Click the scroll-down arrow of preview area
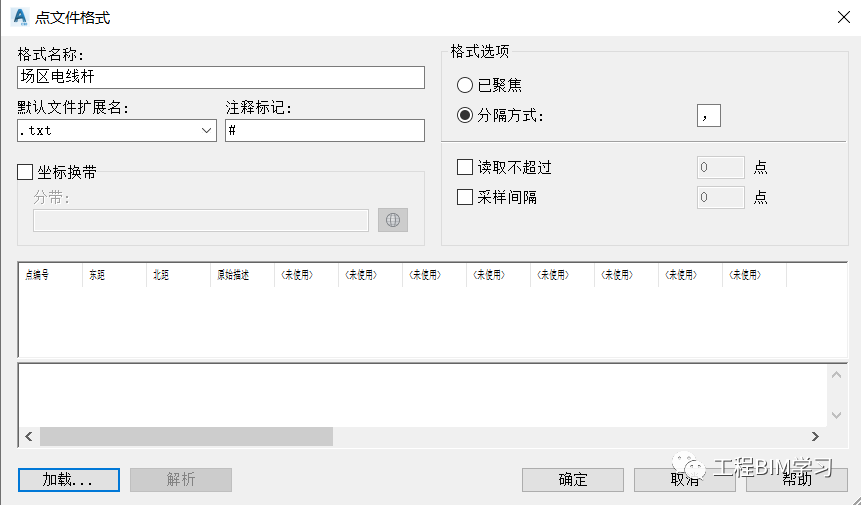 click(x=836, y=416)
